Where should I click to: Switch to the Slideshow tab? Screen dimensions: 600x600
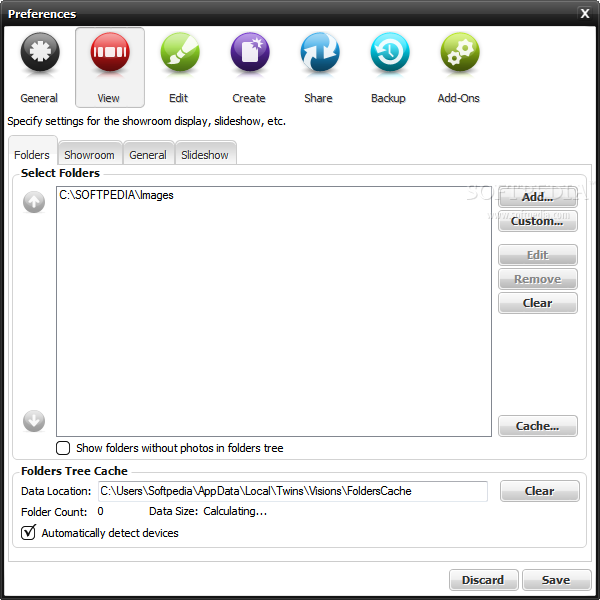coord(205,155)
